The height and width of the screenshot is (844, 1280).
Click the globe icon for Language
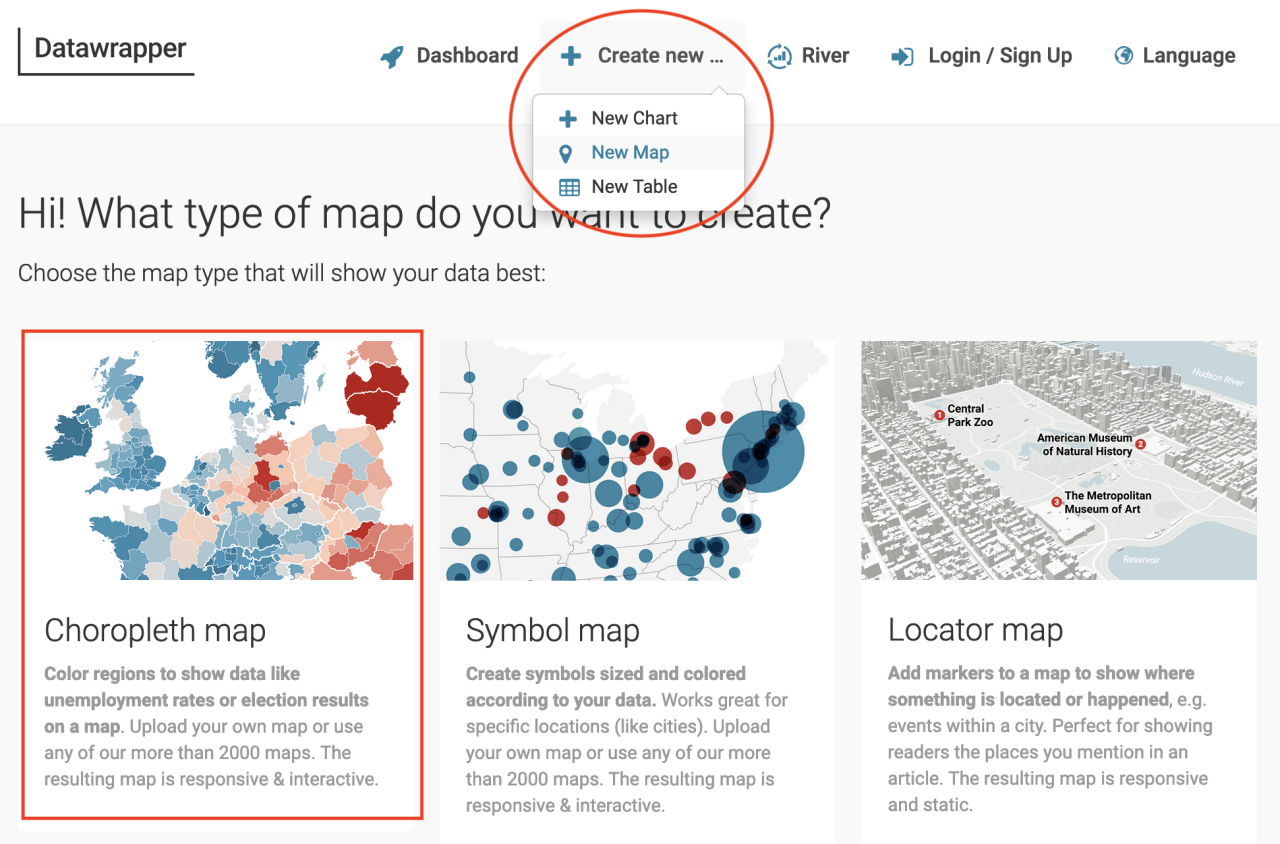(x=1124, y=56)
